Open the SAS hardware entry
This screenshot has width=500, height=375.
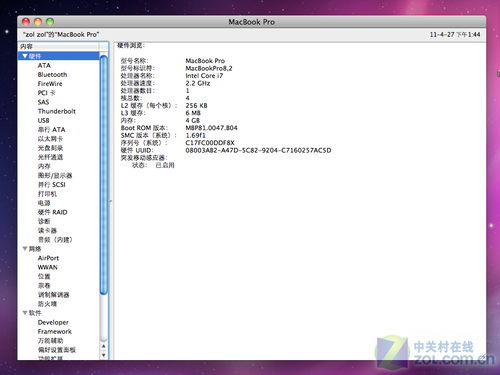point(43,102)
